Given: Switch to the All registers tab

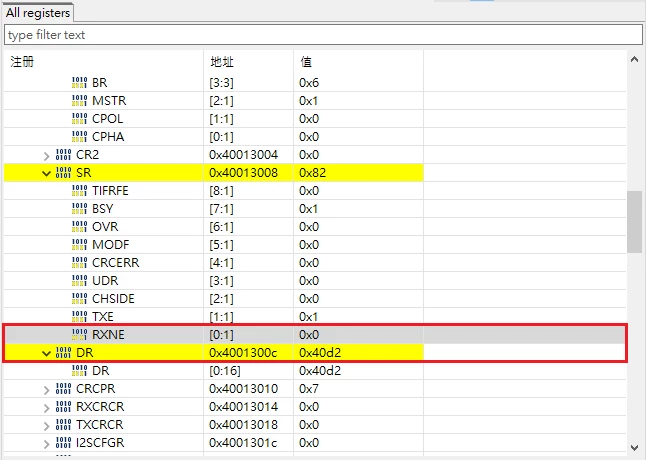Looking at the screenshot, I should [38, 13].
